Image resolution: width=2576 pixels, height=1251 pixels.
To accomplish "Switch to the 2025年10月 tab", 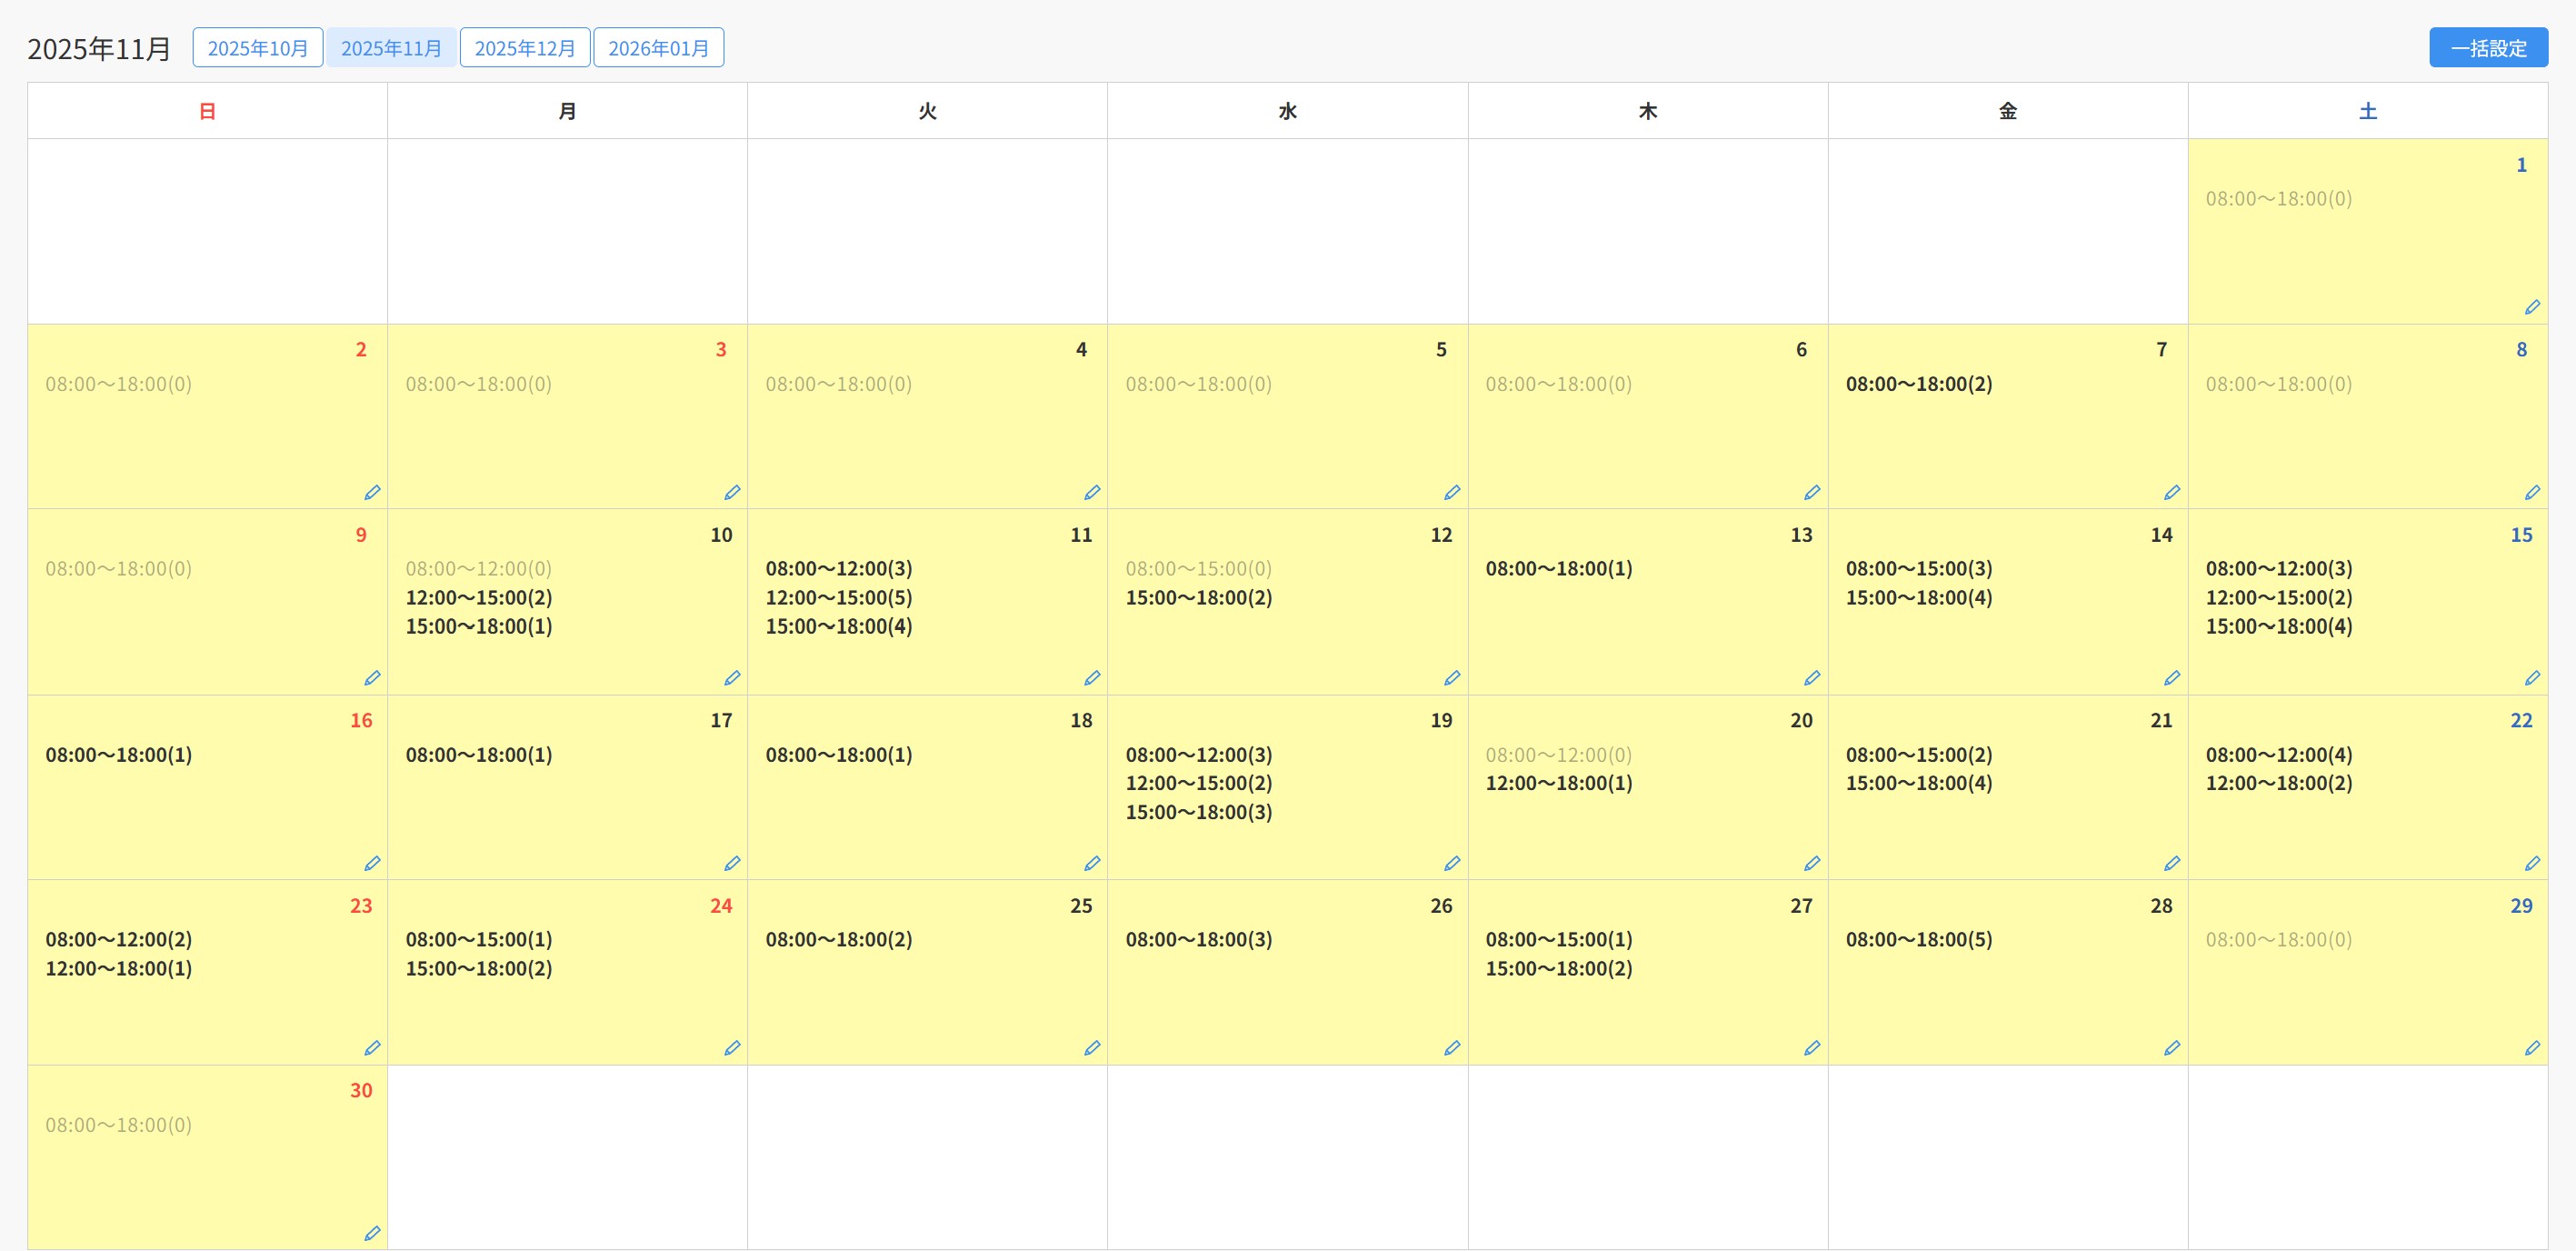I will pyautogui.click(x=257, y=48).
